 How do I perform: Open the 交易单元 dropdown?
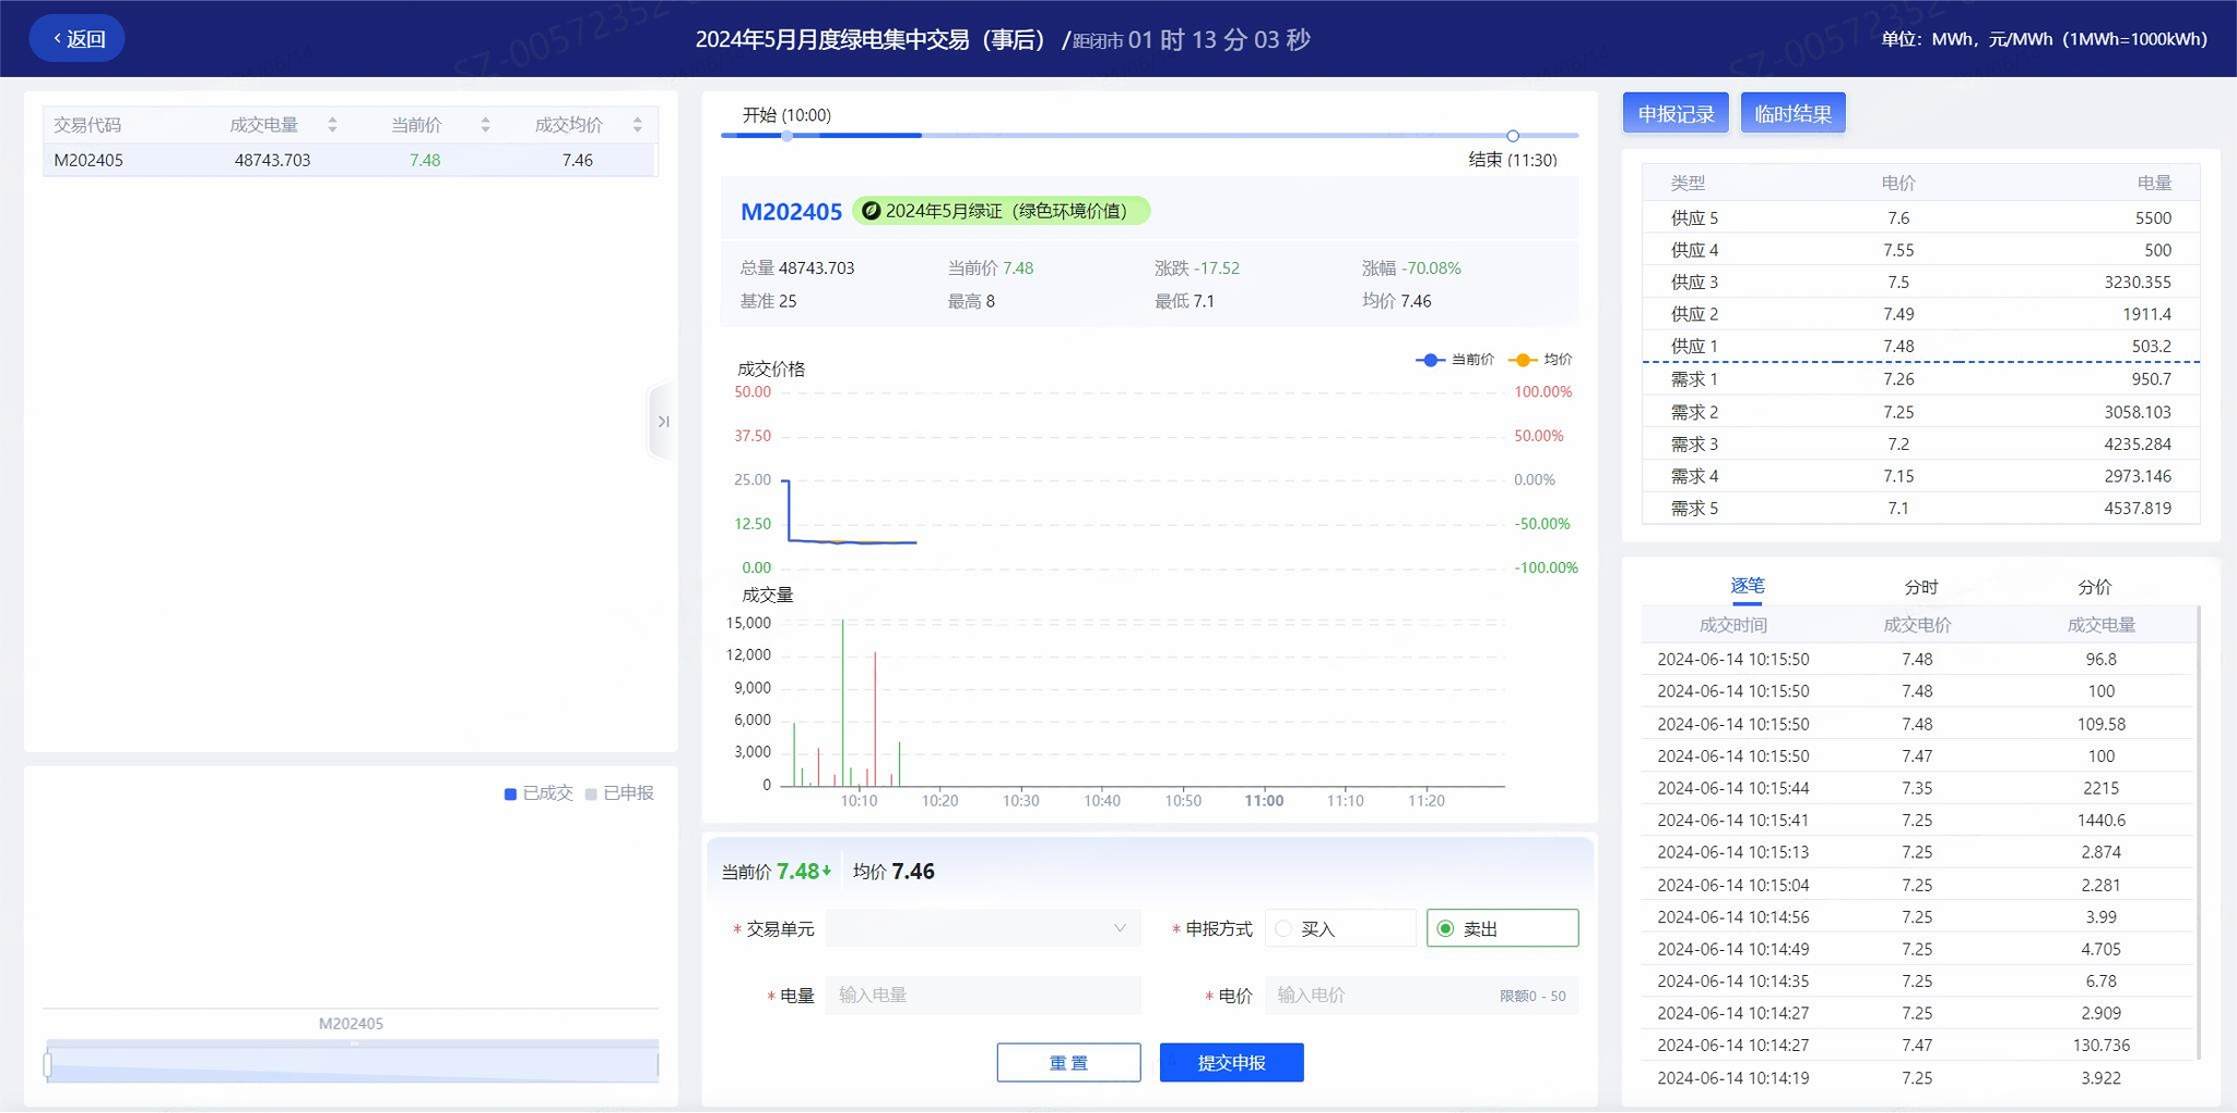pos(982,929)
